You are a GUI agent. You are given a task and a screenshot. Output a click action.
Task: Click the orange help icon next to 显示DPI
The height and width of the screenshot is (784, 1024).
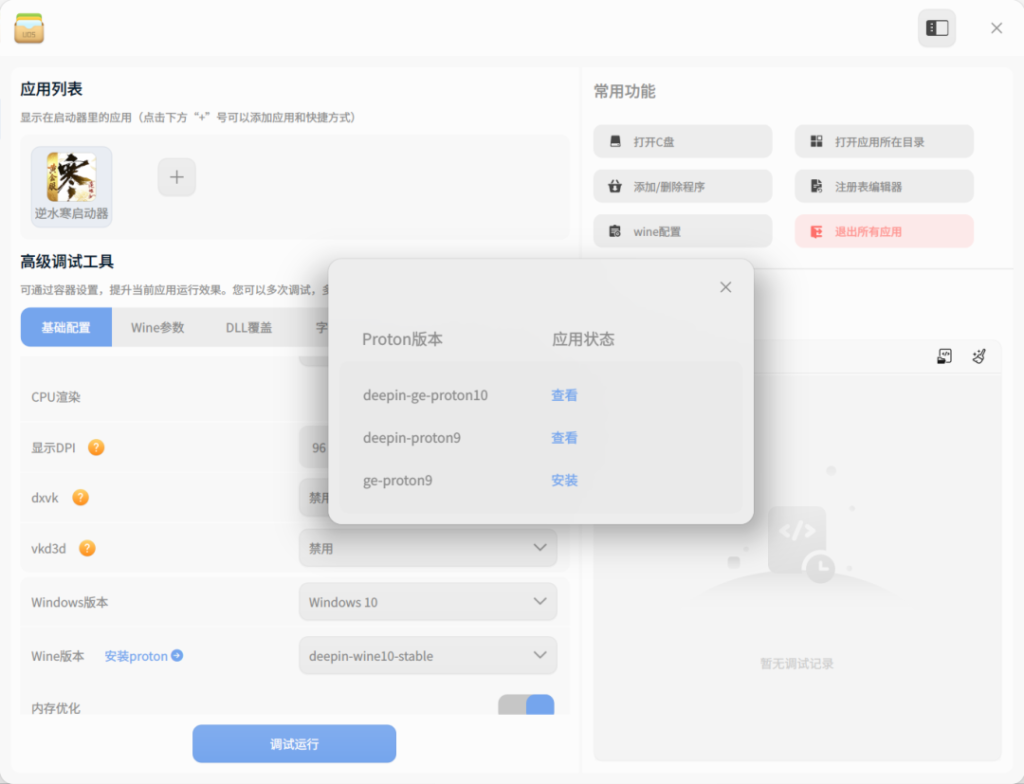(96, 447)
